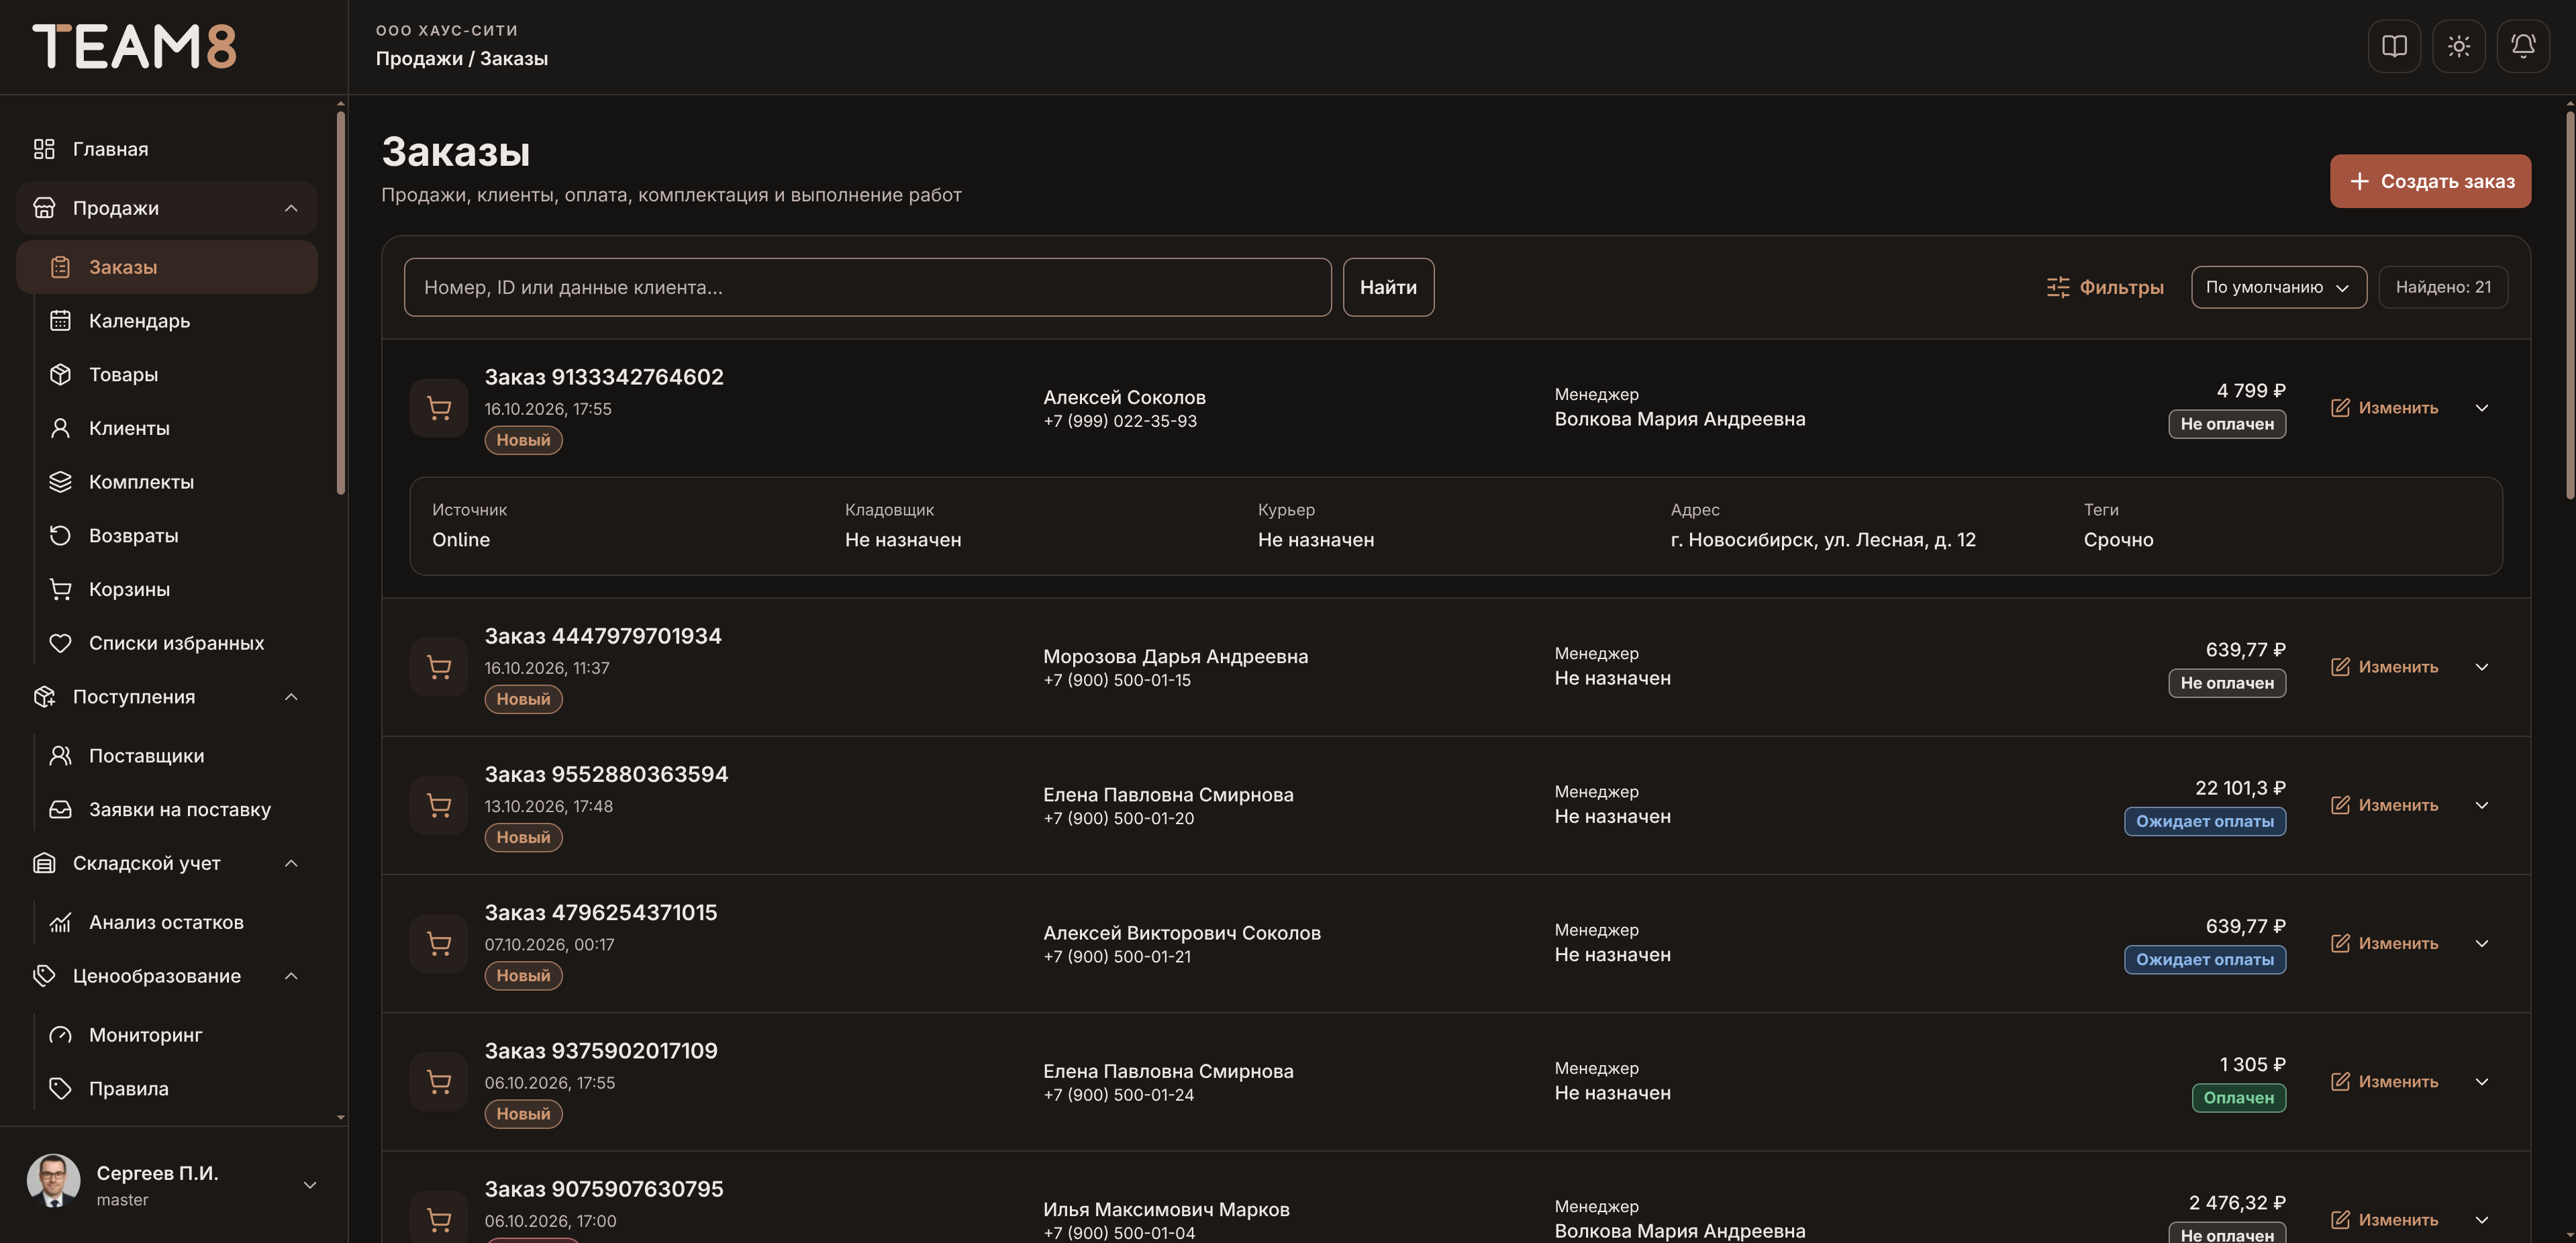Image resolution: width=2576 pixels, height=1243 pixels.
Task: Click the main page vertical scrollbar
Action: (2569, 304)
